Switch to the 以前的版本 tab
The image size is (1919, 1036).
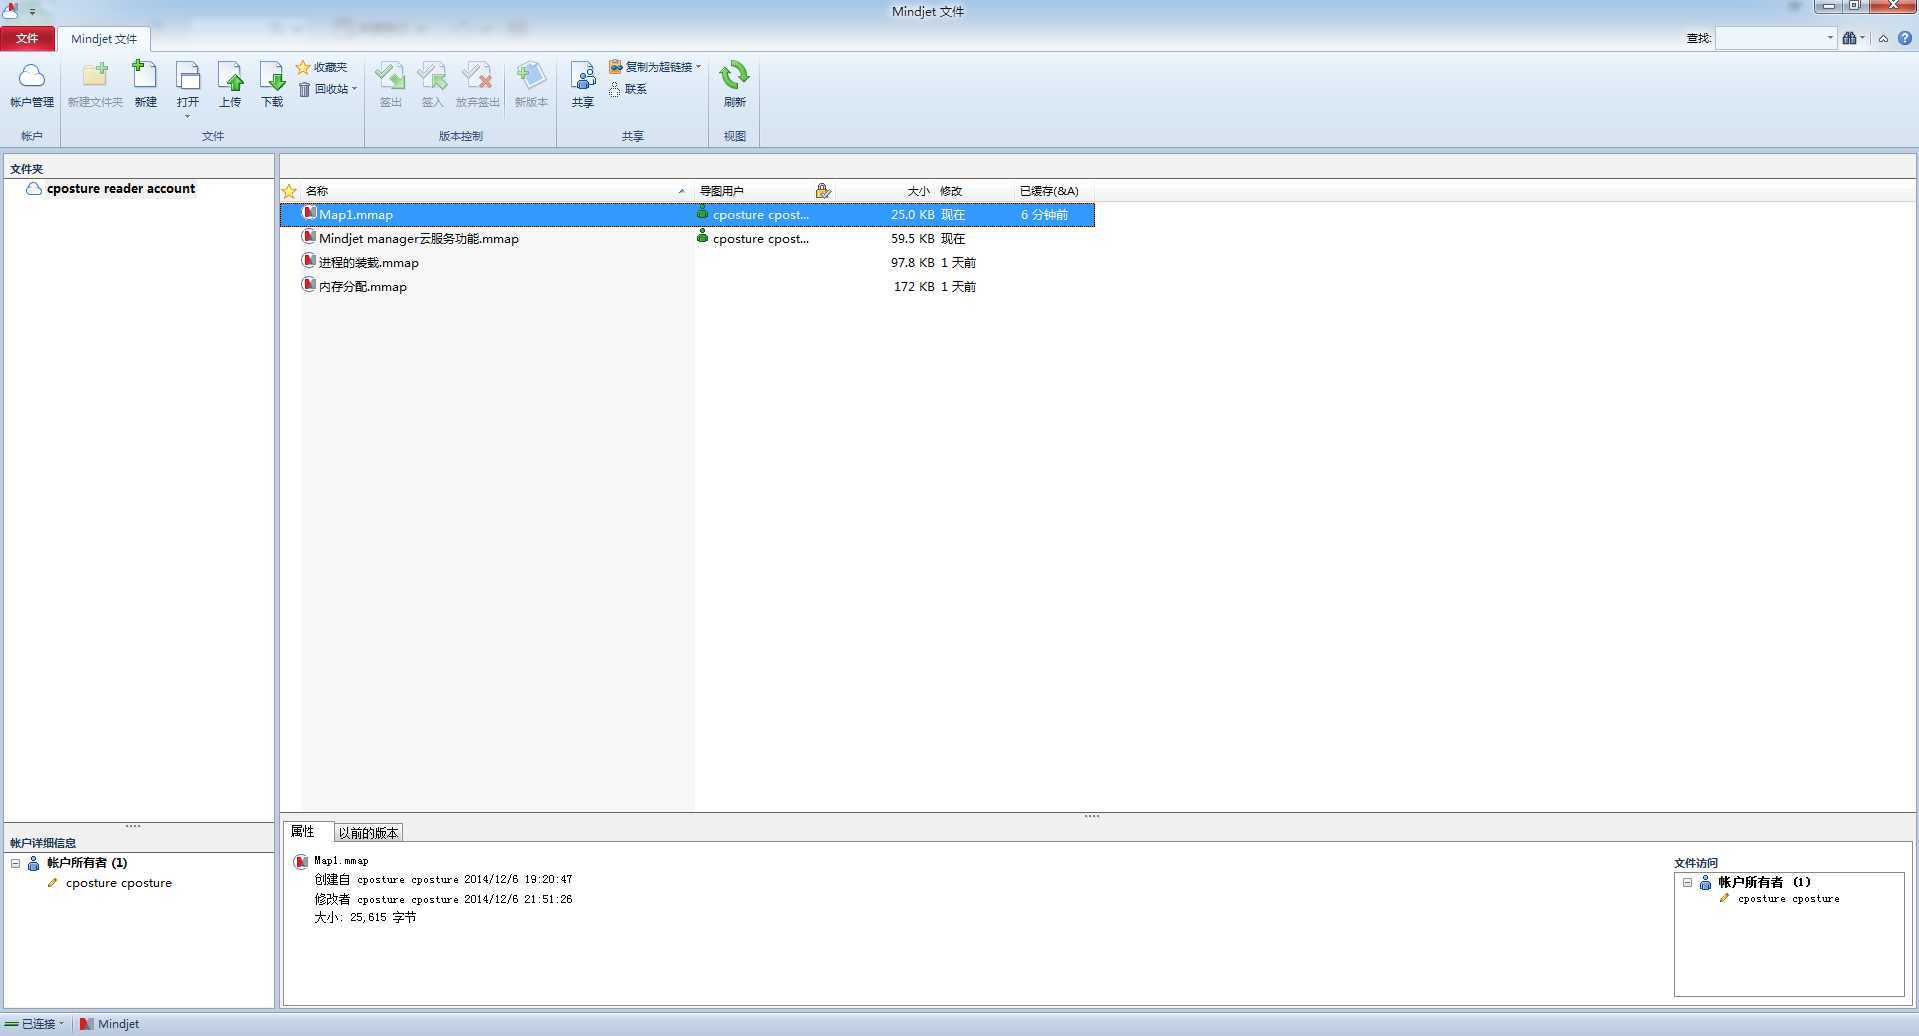[x=368, y=833]
